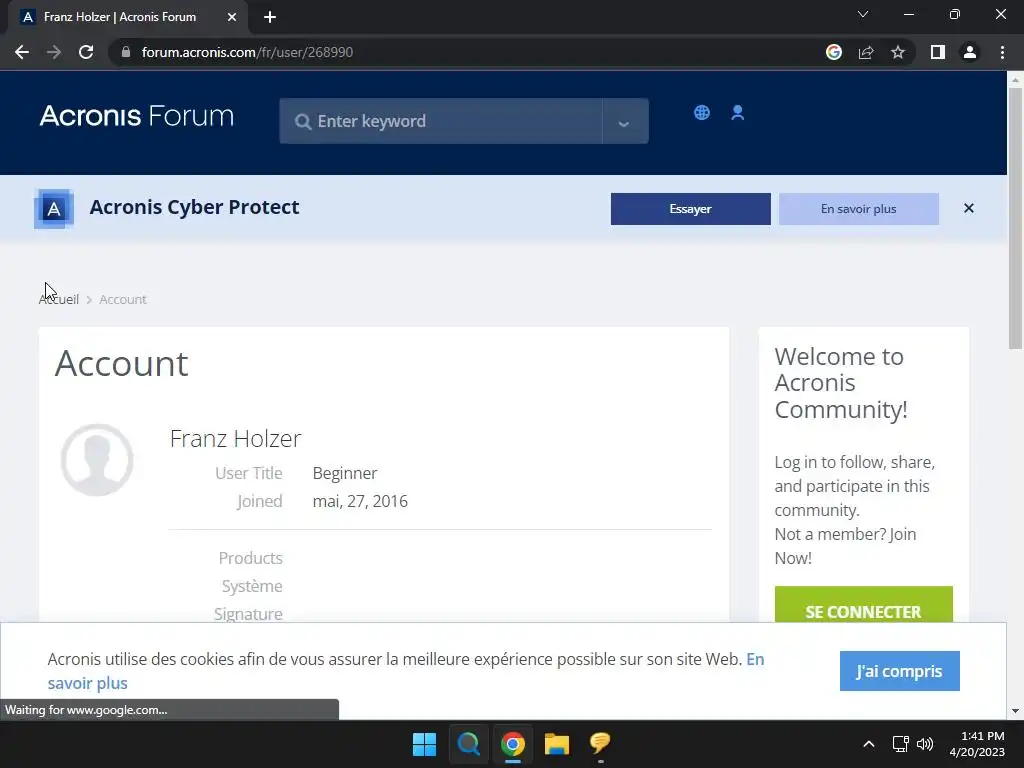Screen dimensions: 1024x768
Task: Open Windows taskbar search
Action: [x=468, y=744]
